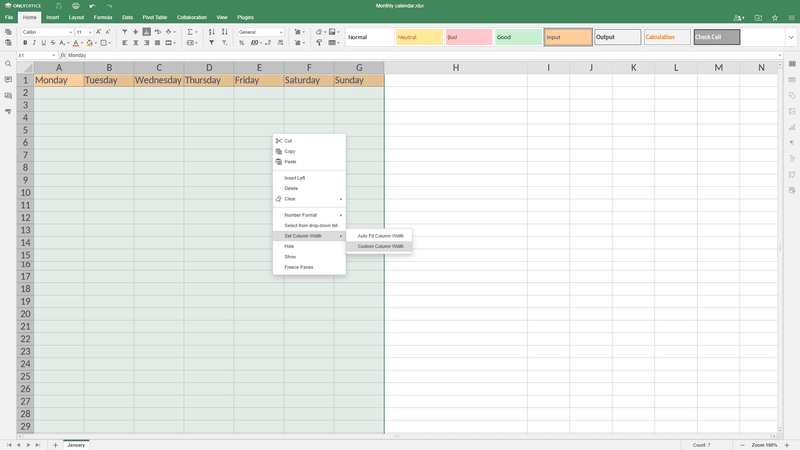This screenshot has height=450, width=800.
Task: Mark as favorite star icon
Action: [x=775, y=18]
